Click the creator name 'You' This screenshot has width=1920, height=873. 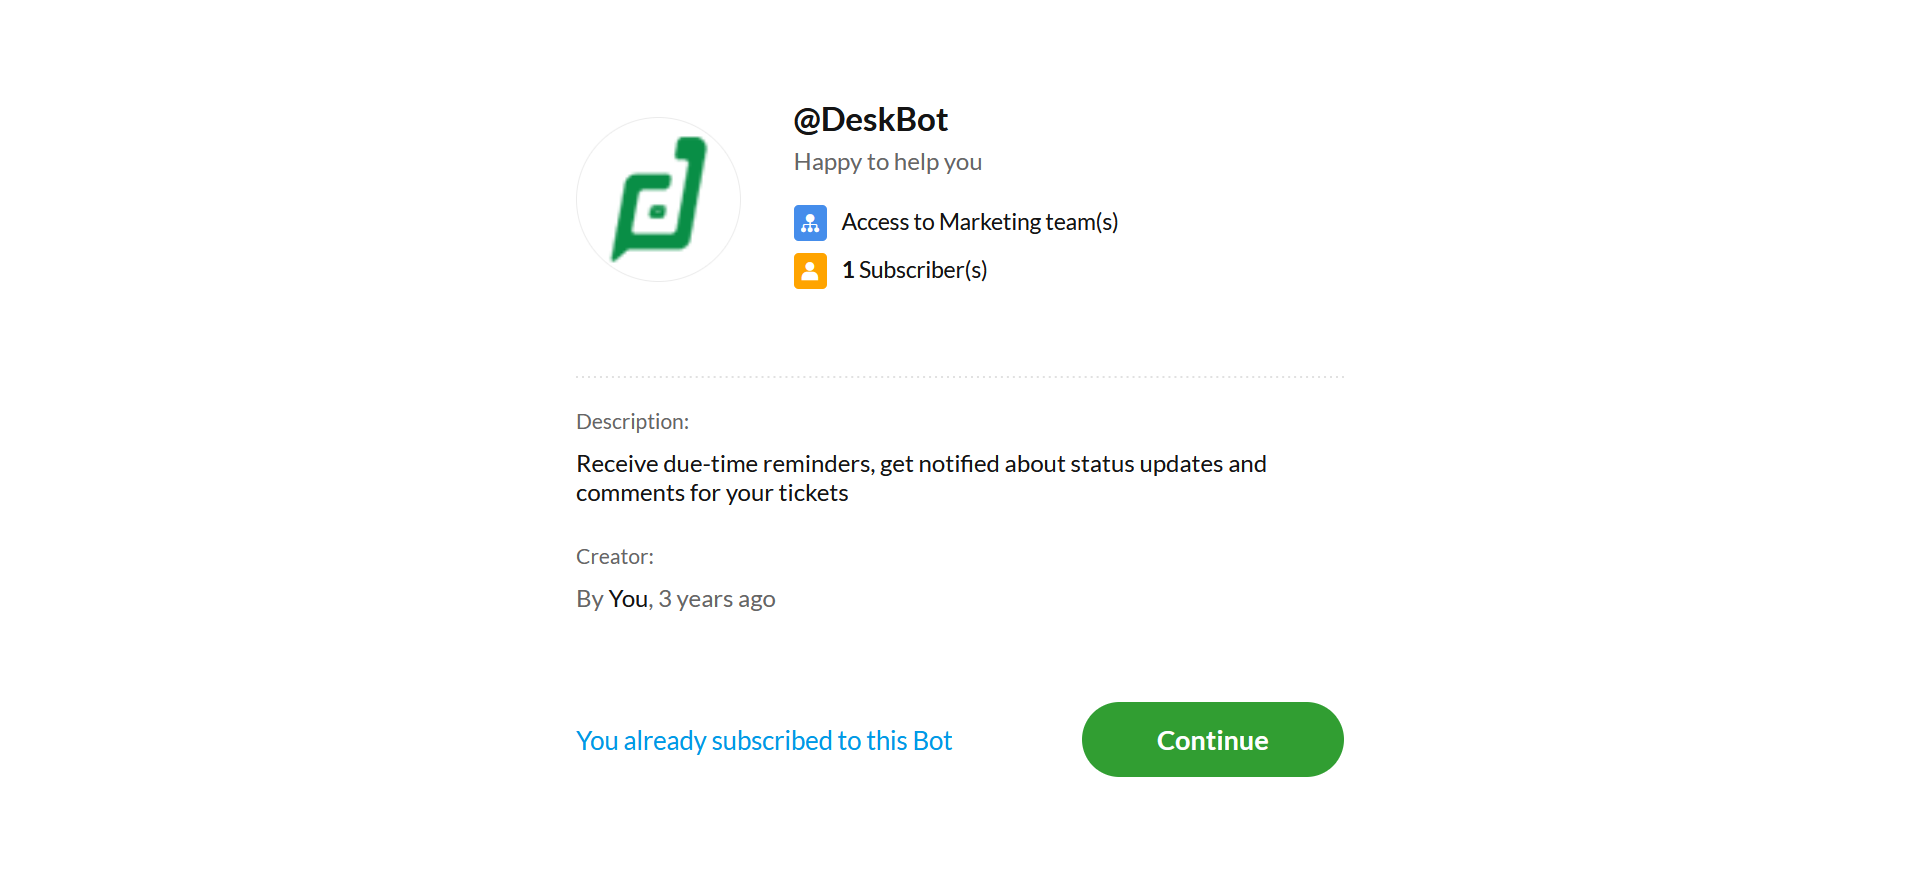pyautogui.click(x=627, y=598)
